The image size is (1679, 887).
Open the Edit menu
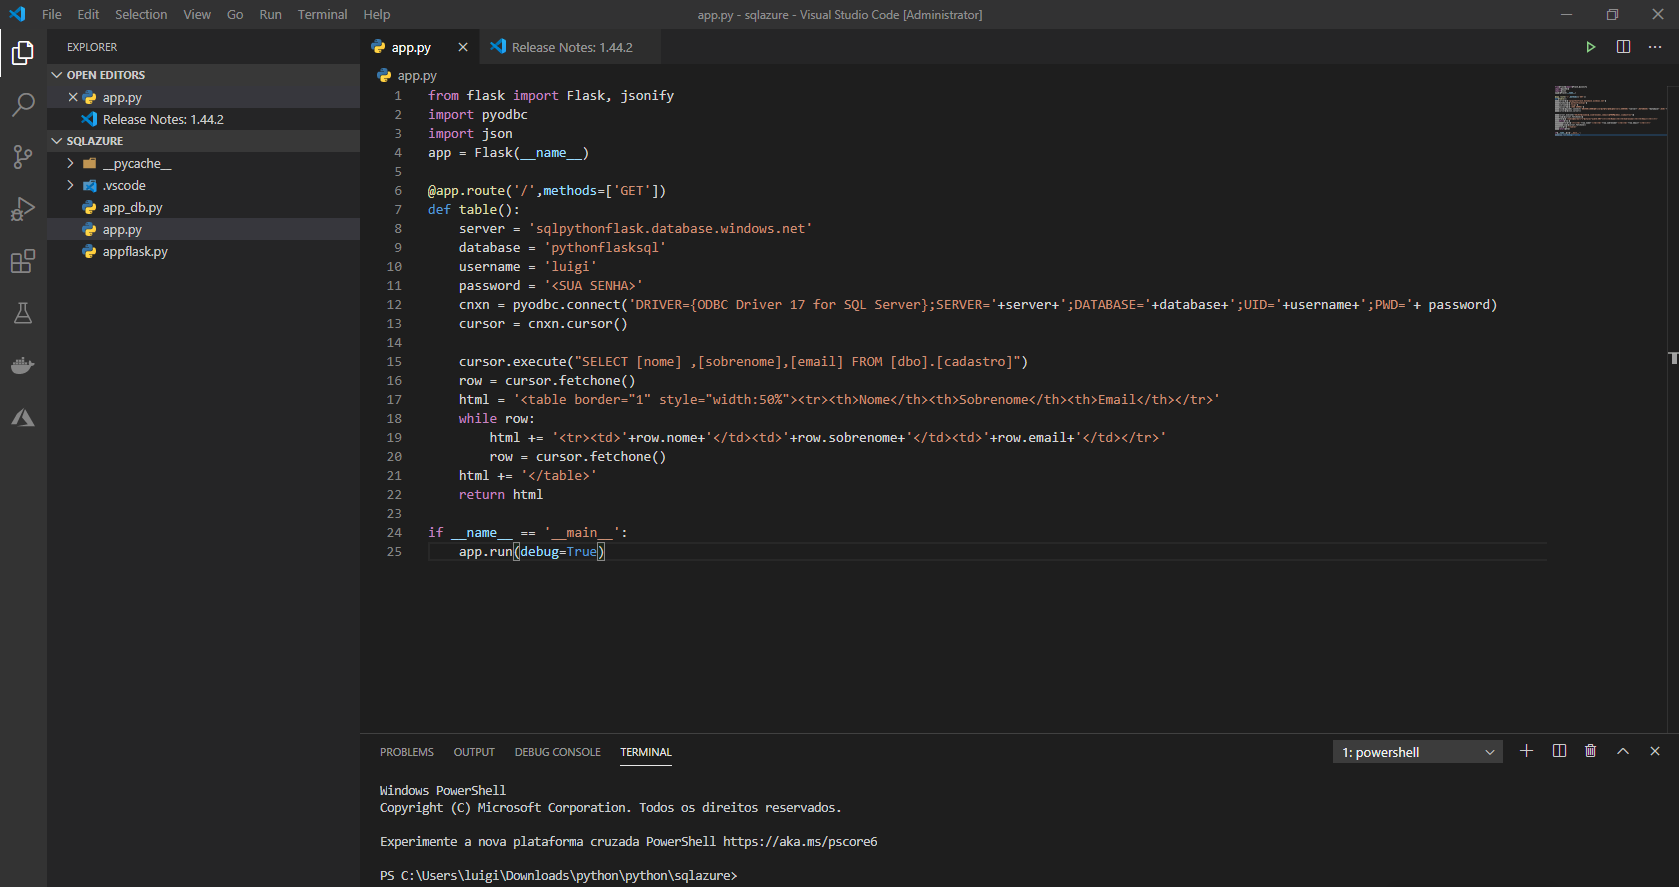(x=88, y=14)
